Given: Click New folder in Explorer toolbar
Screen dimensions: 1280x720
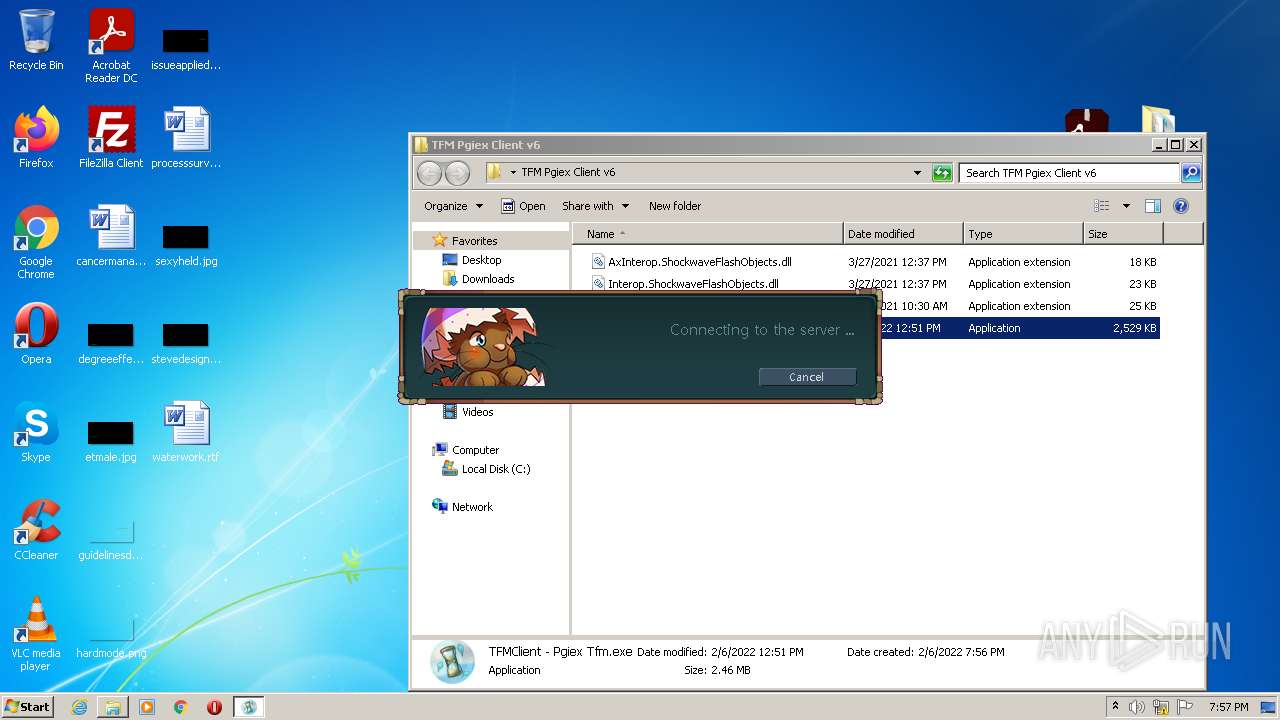Looking at the screenshot, I should 675,206.
